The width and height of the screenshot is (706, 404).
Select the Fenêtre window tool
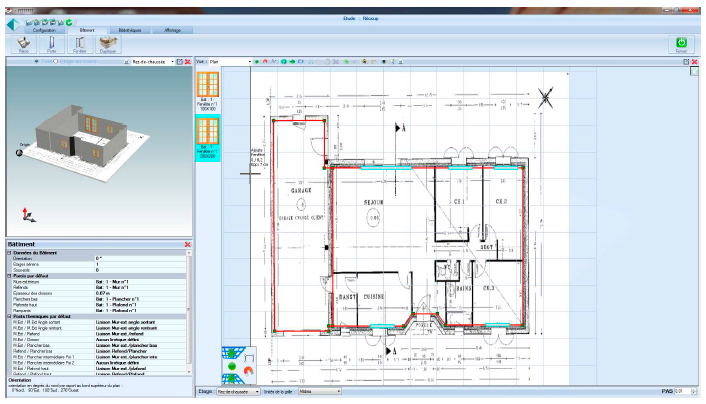pyautogui.click(x=80, y=44)
